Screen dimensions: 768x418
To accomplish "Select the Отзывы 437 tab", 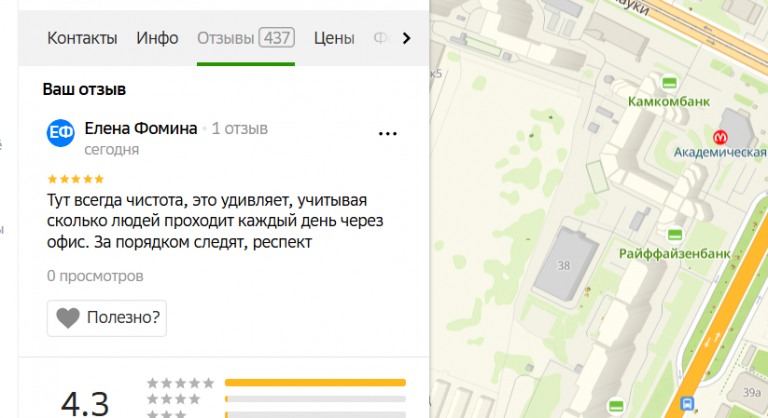I will pyautogui.click(x=246, y=38).
